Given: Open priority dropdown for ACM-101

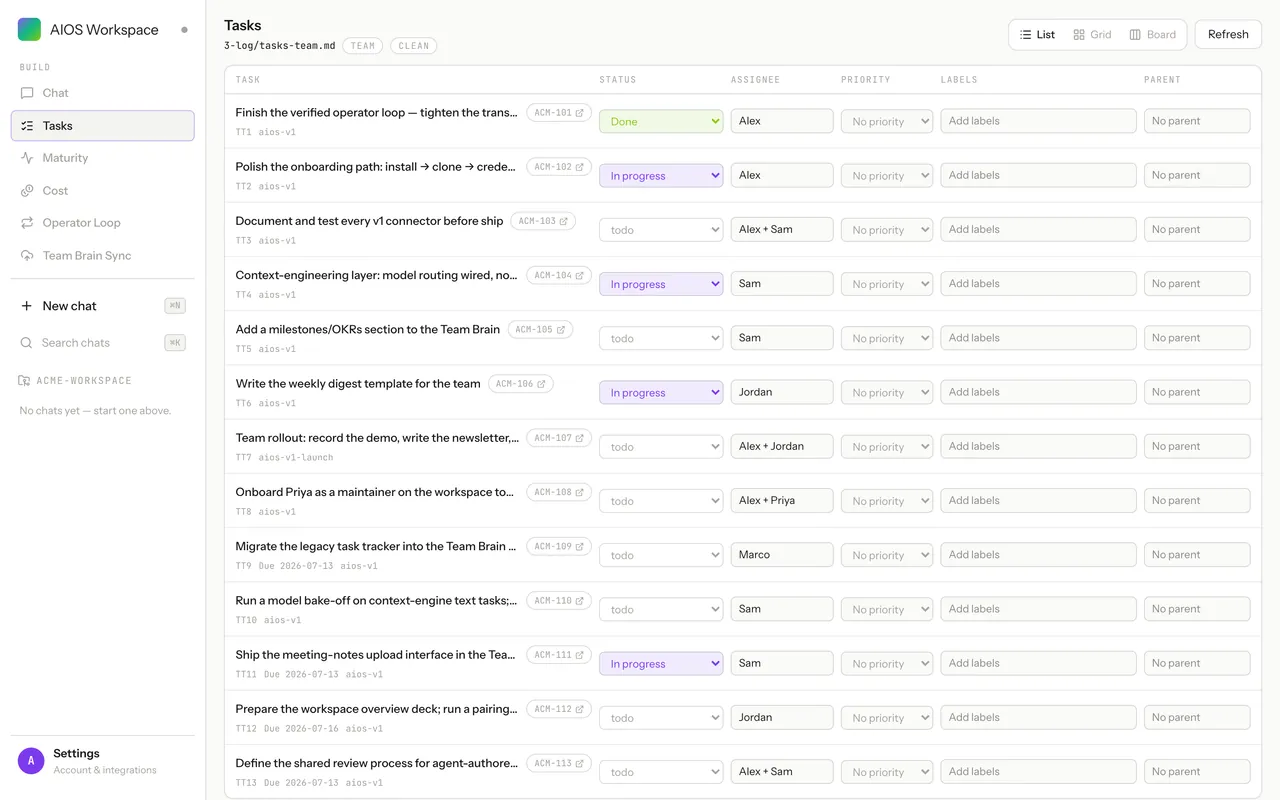Looking at the screenshot, I should tap(887, 121).
